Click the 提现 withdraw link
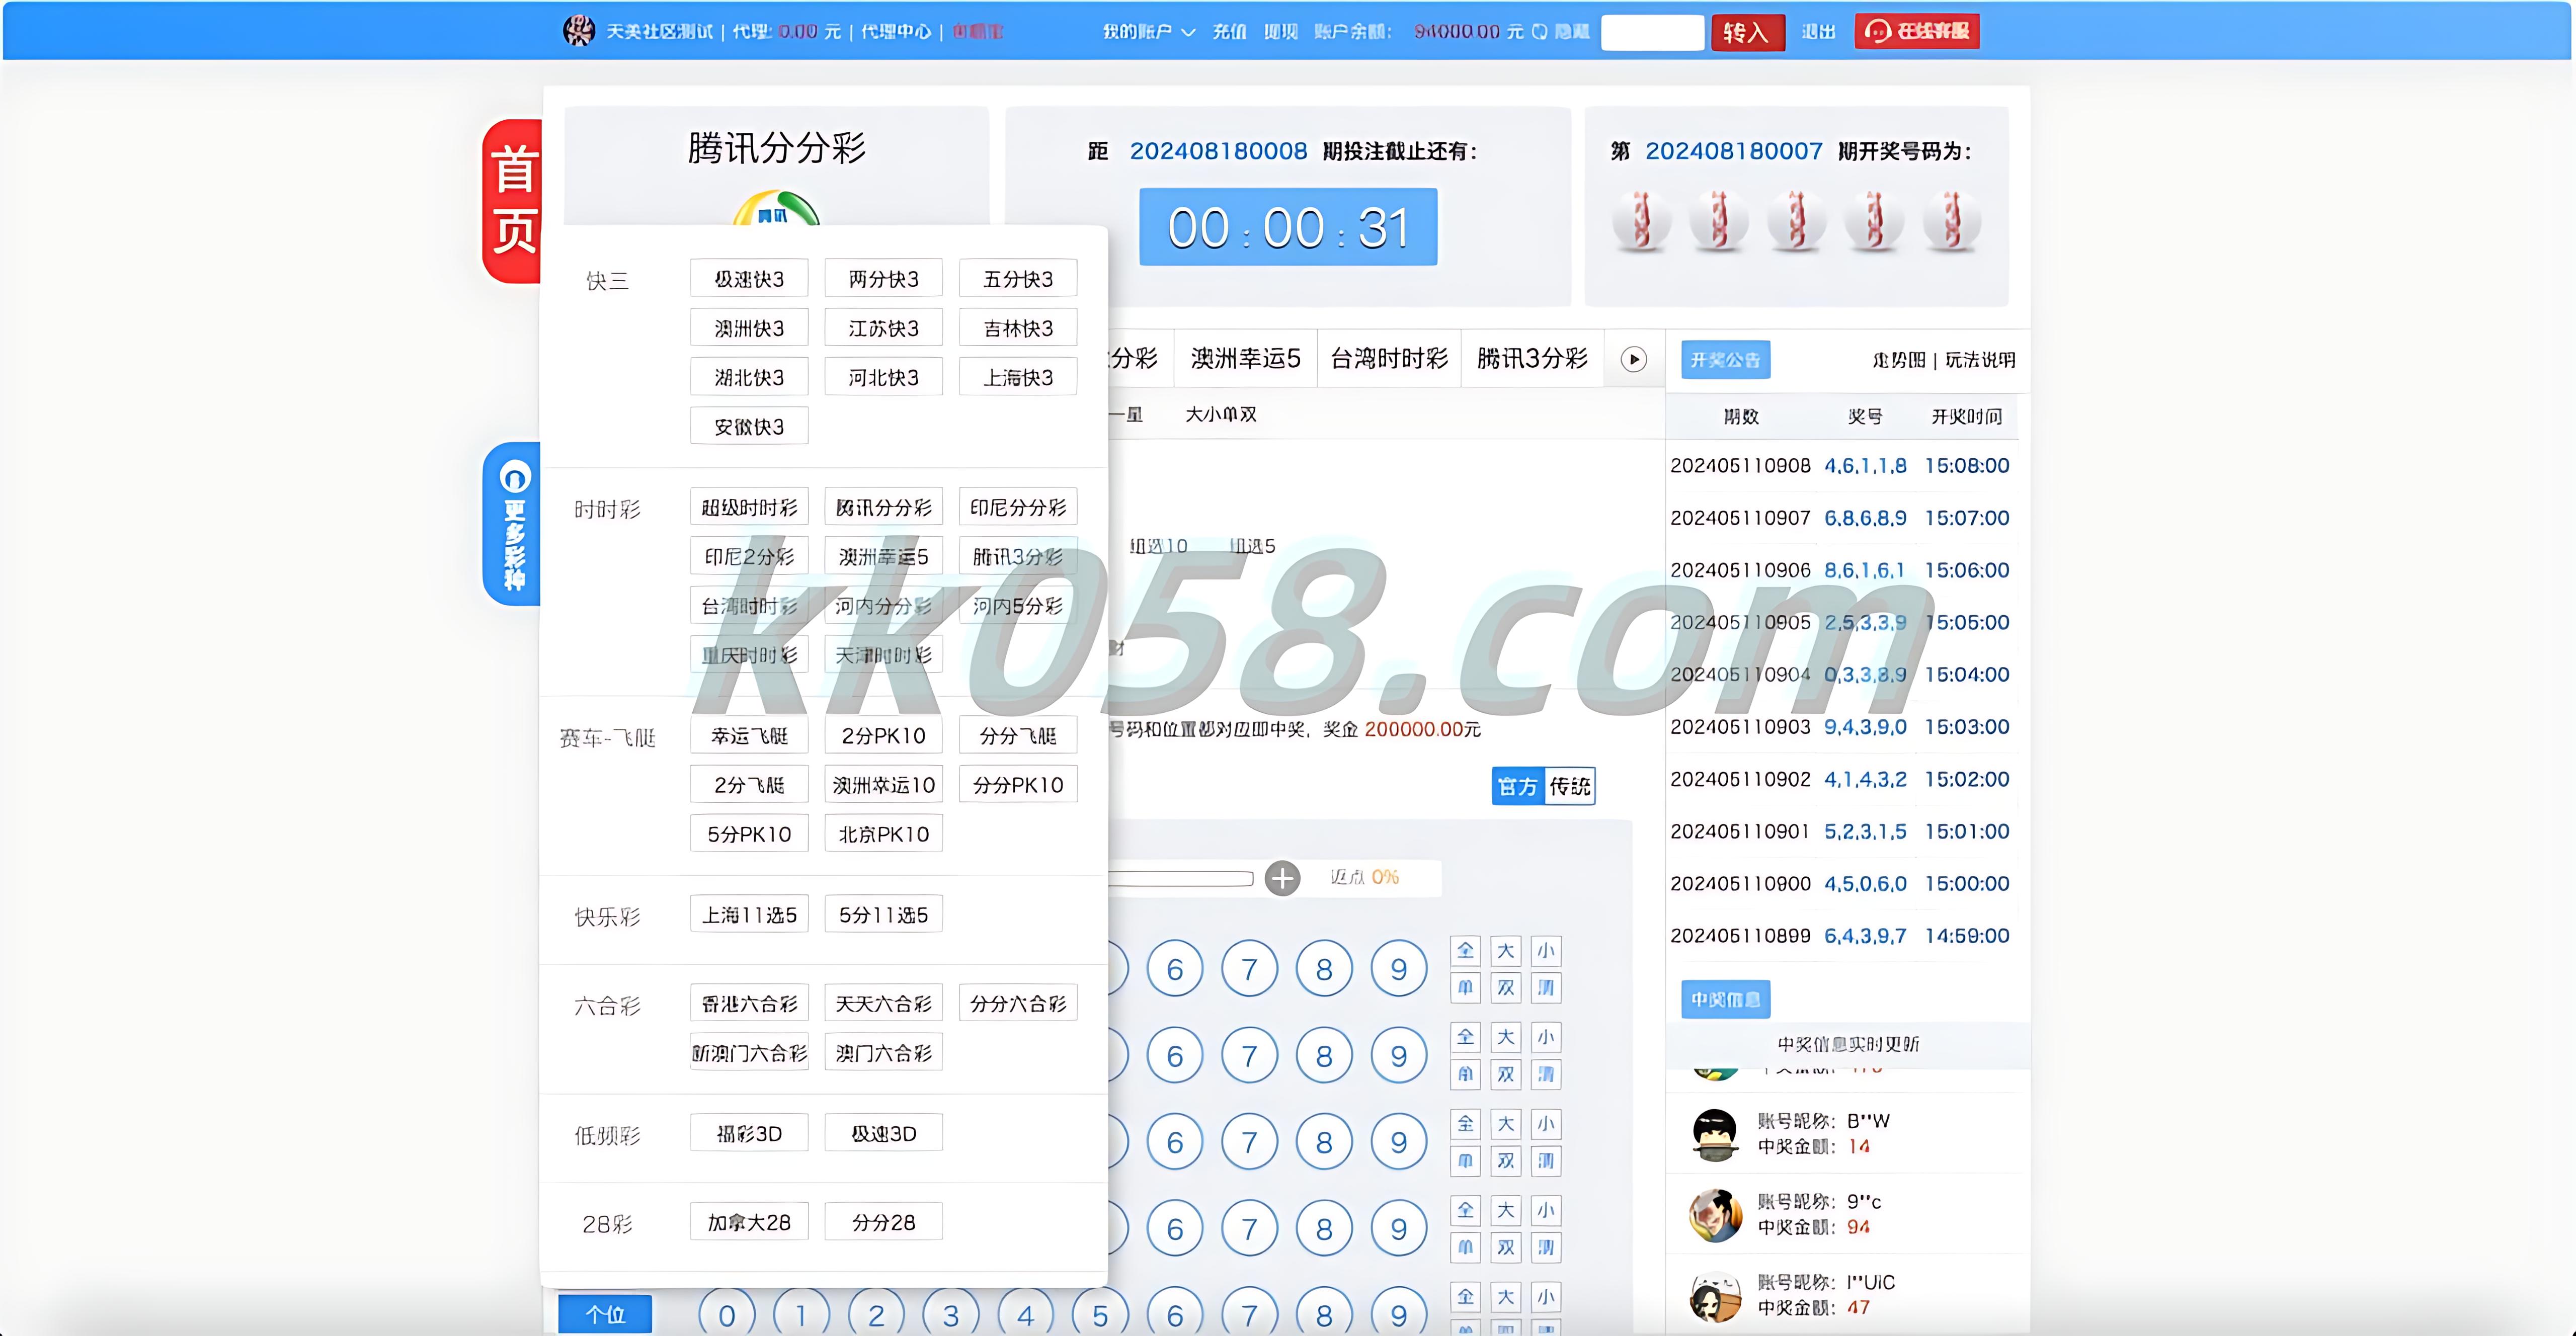Image resolution: width=2576 pixels, height=1336 pixels. tap(1280, 31)
